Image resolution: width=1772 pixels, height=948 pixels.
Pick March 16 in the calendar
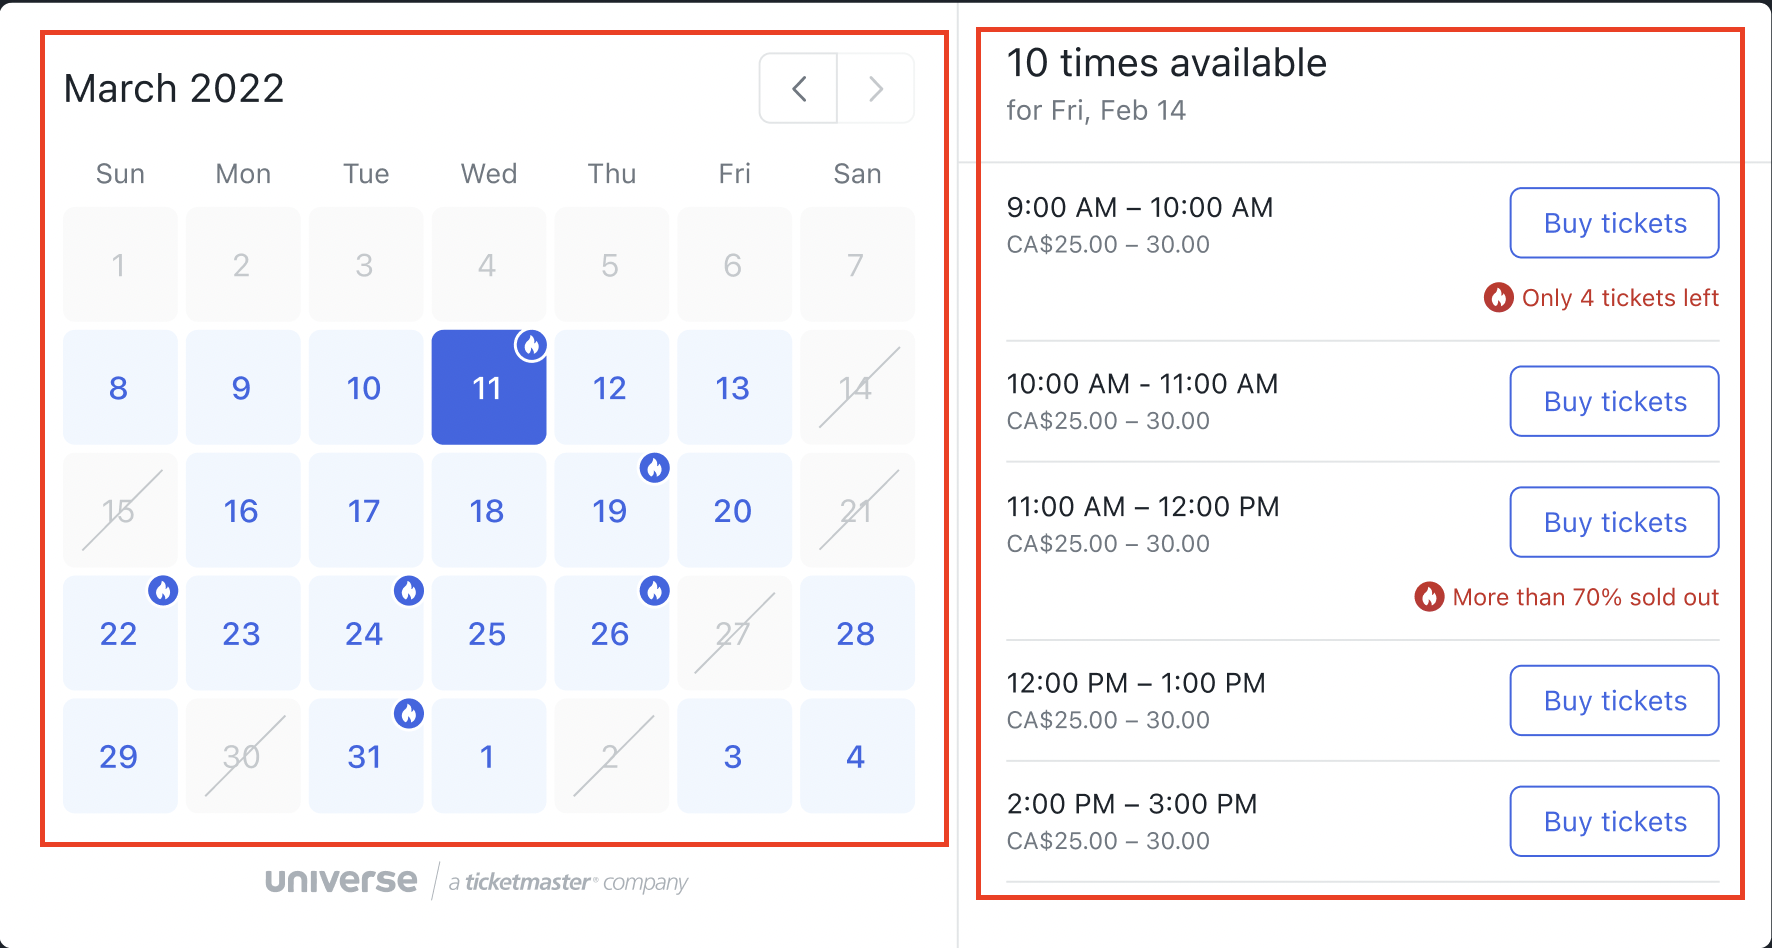coord(243,510)
